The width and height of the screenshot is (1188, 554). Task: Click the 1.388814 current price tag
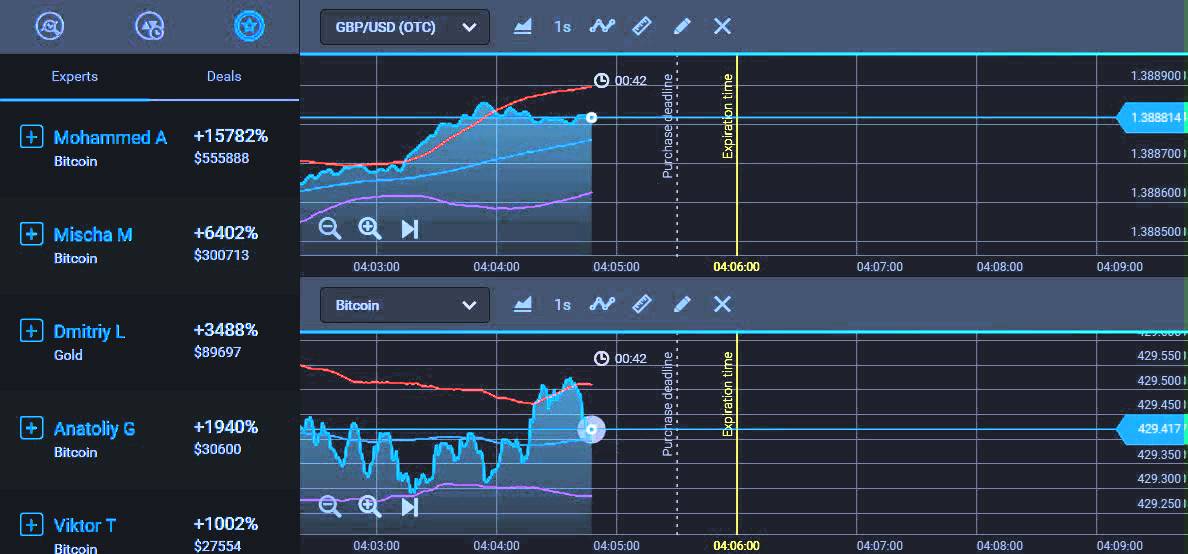pyautogui.click(x=1152, y=117)
